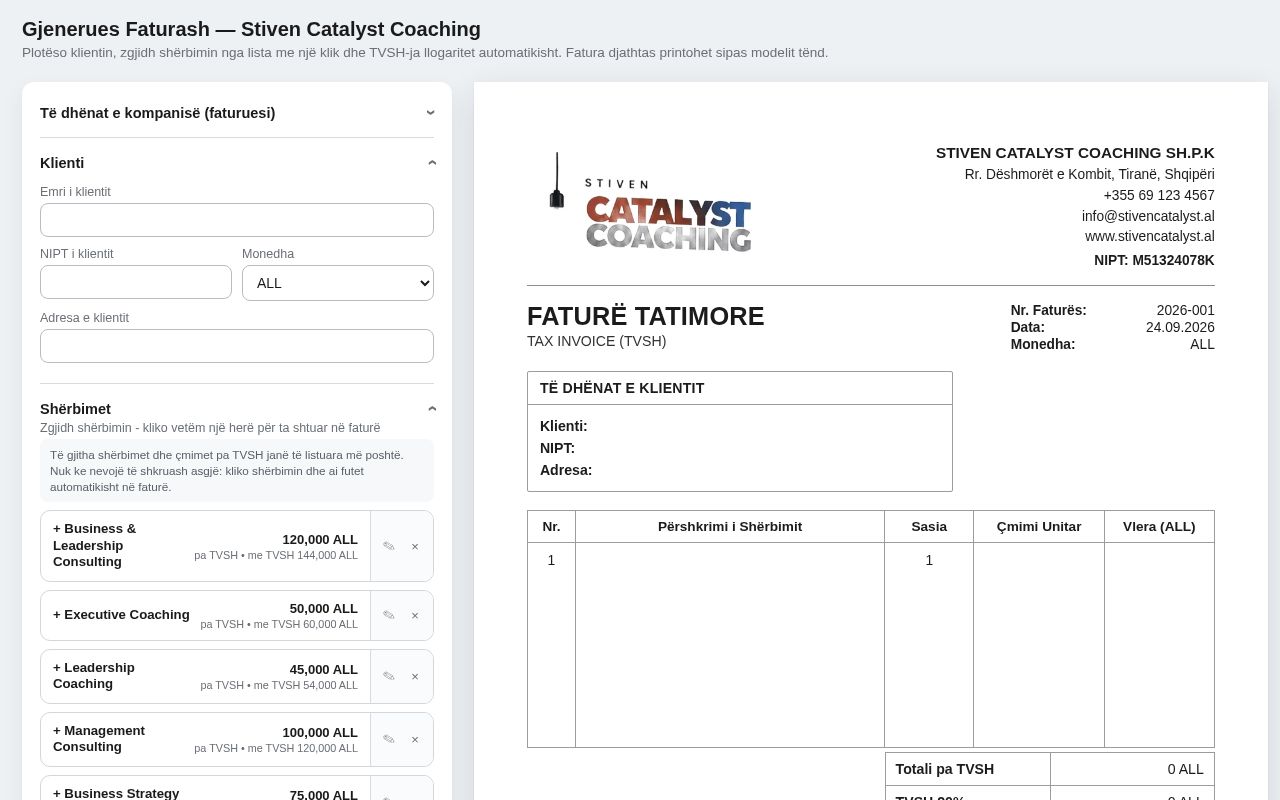Add Executive Coaching to invoice
Image resolution: width=1280 pixels, height=800 pixels.
click(x=205, y=615)
